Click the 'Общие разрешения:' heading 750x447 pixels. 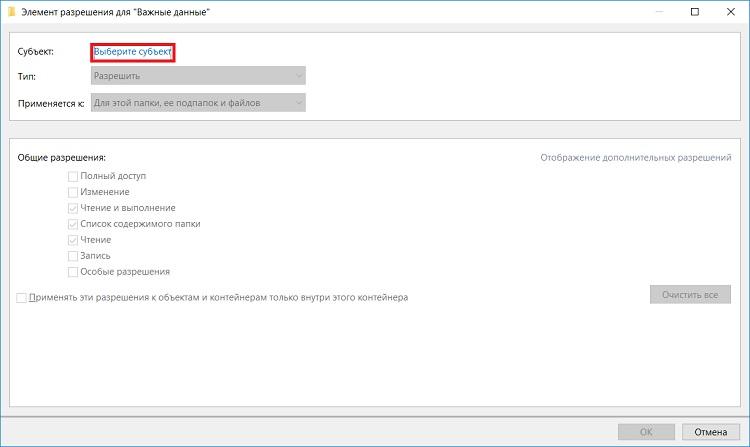click(62, 157)
